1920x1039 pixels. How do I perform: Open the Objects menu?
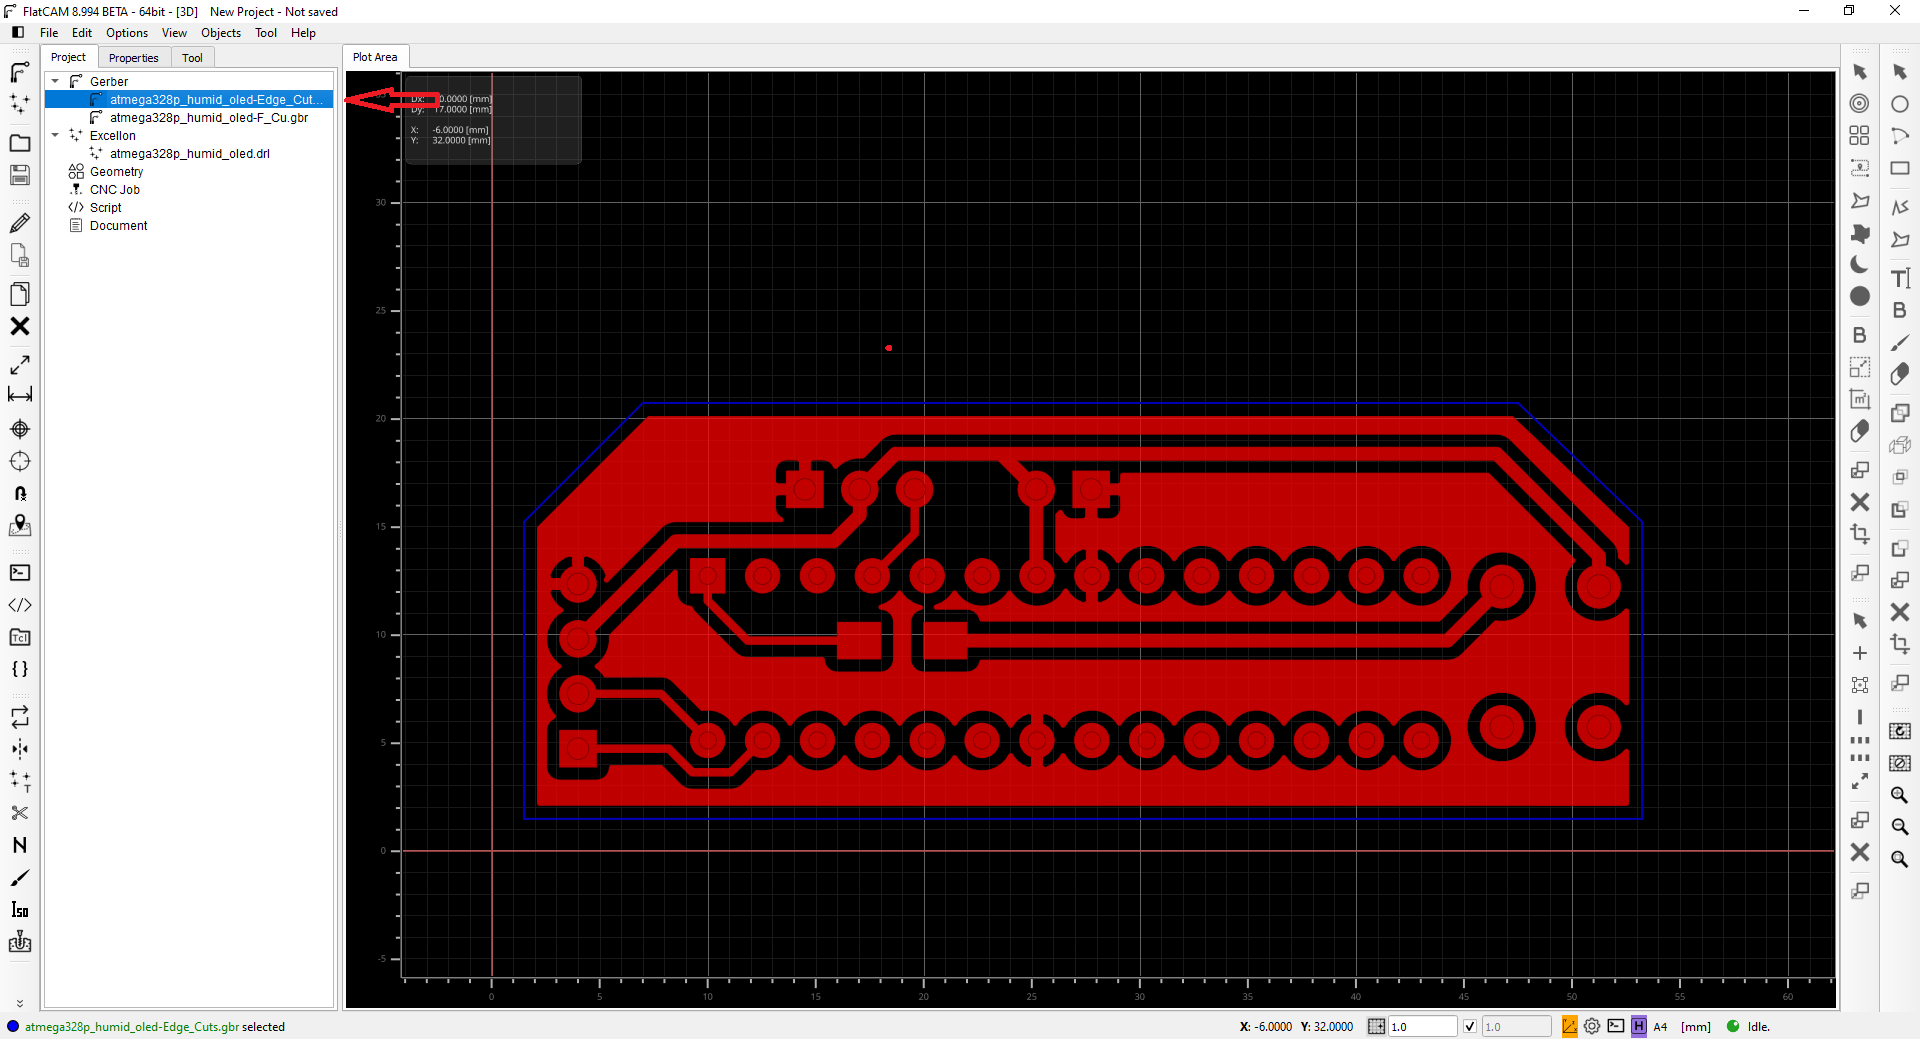pyautogui.click(x=221, y=33)
